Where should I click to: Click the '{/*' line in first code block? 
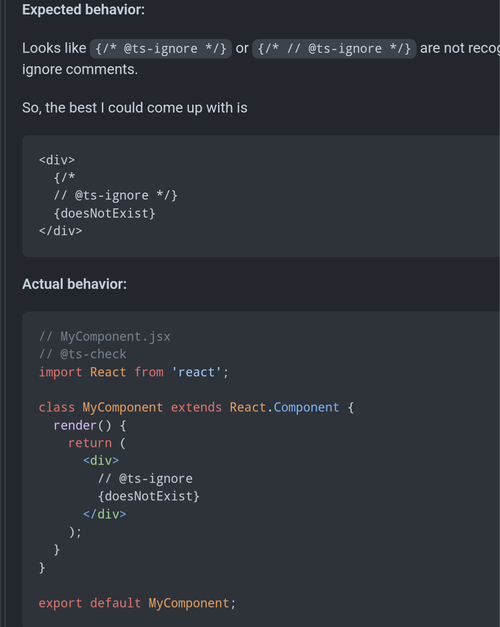tap(64, 178)
